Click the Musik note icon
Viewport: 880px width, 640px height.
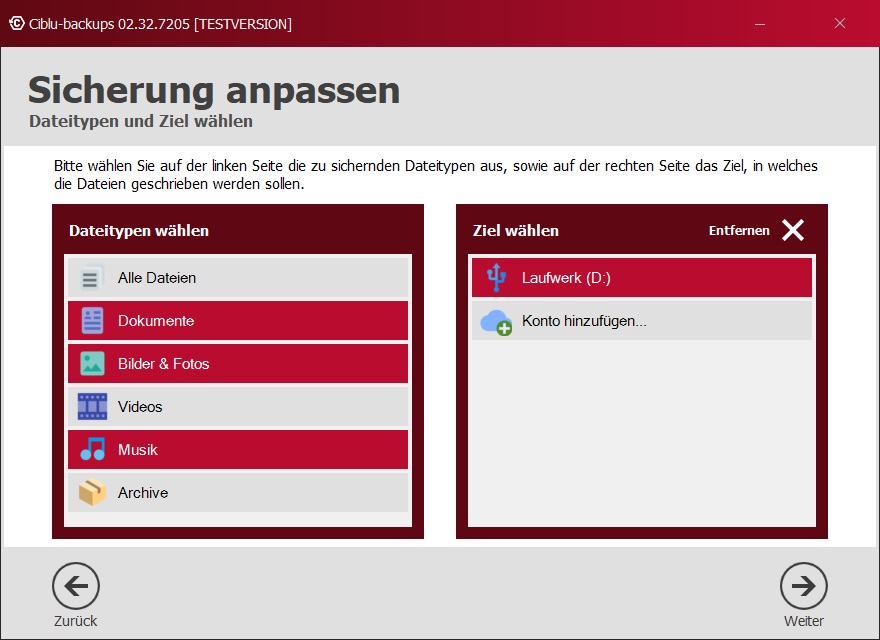point(93,449)
